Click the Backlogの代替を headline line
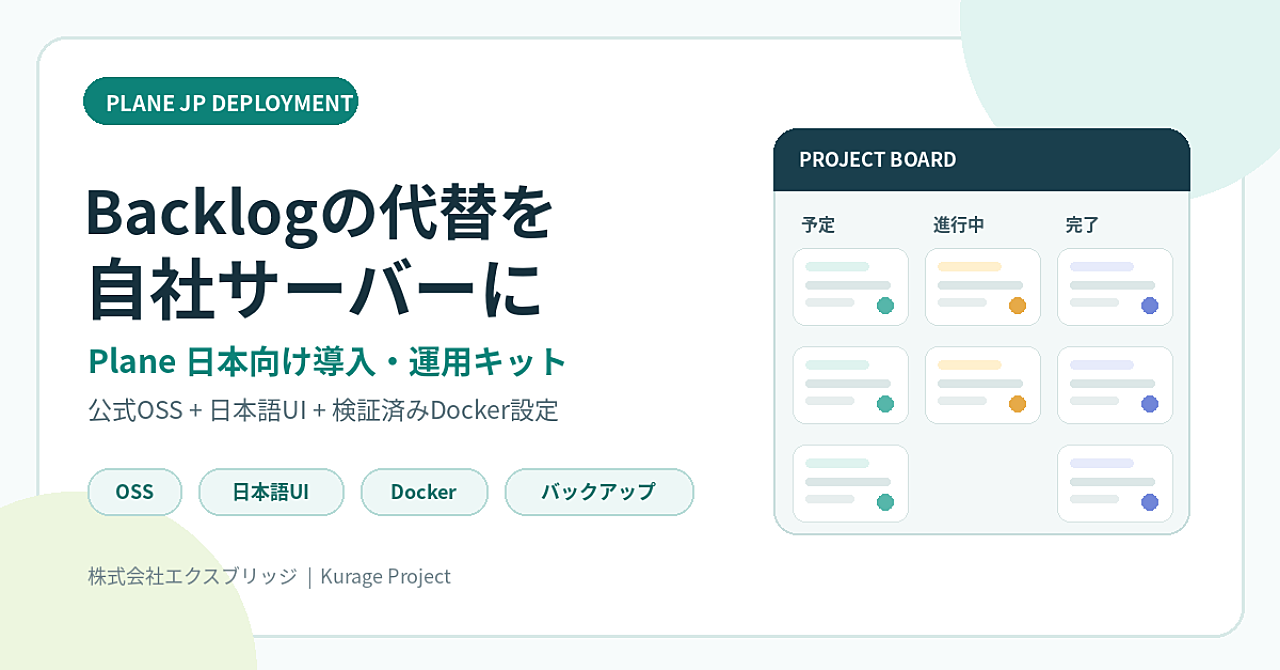 tap(319, 215)
